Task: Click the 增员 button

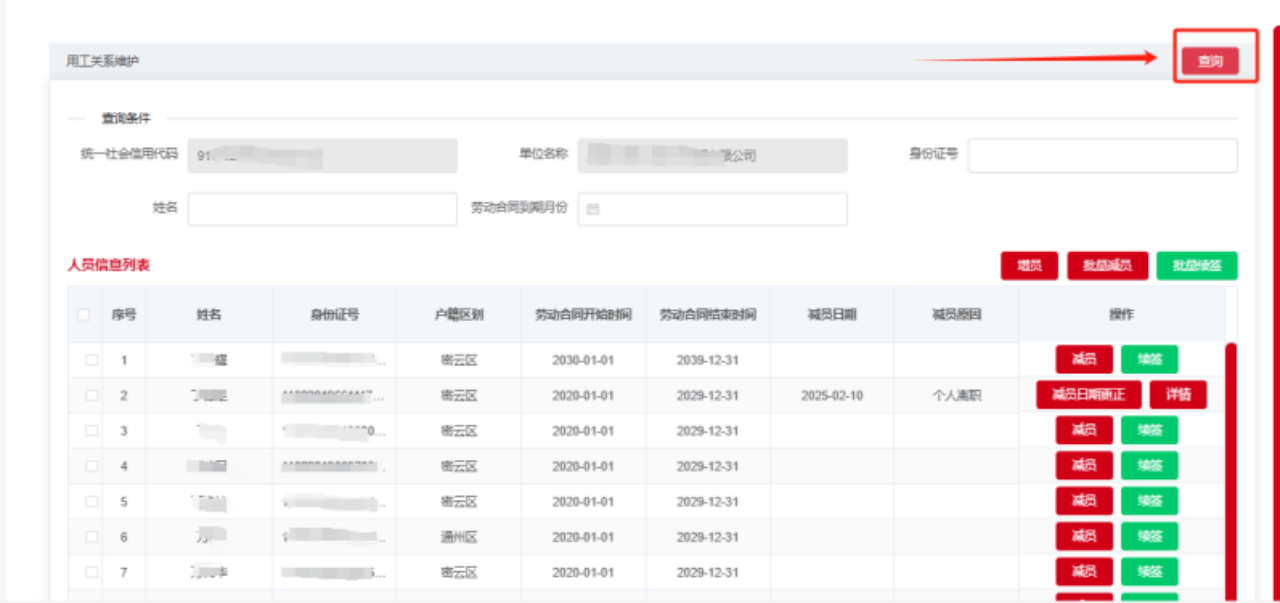Action: pos(1029,266)
